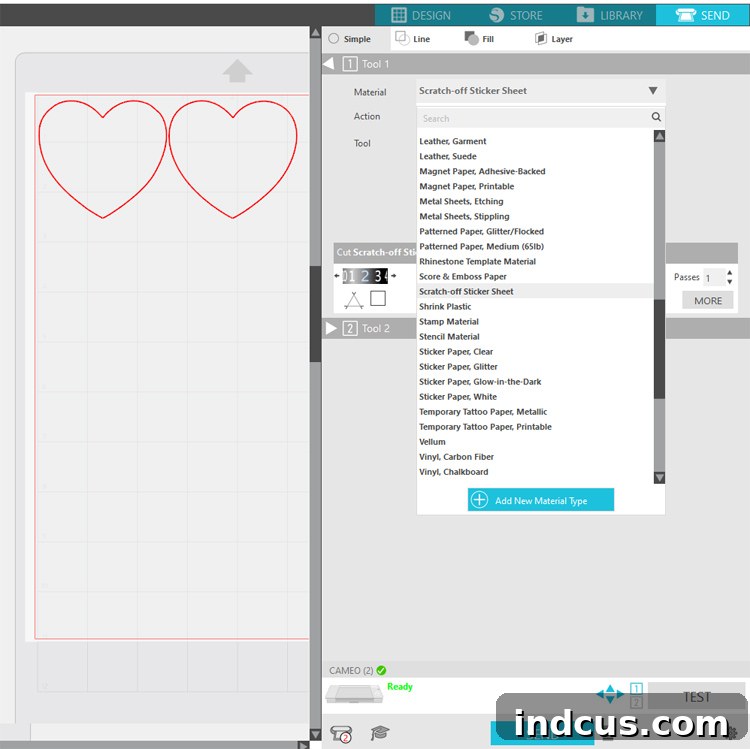Open the LIBRARY tab
This screenshot has width=750, height=749.
(609, 15)
